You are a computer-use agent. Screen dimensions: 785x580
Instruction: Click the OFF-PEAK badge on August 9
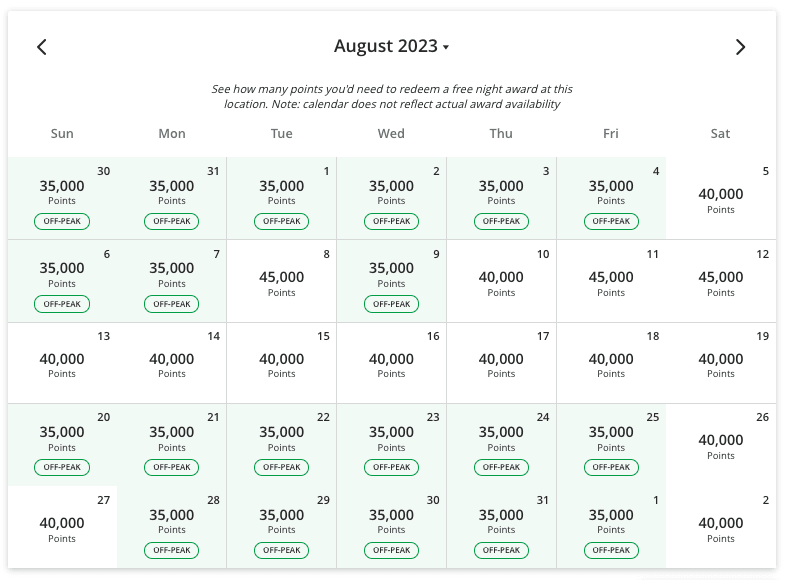point(391,304)
